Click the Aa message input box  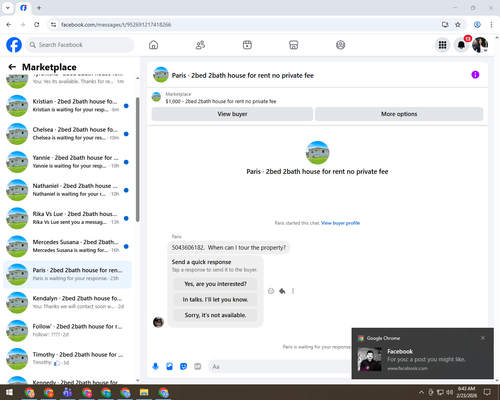point(280,367)
